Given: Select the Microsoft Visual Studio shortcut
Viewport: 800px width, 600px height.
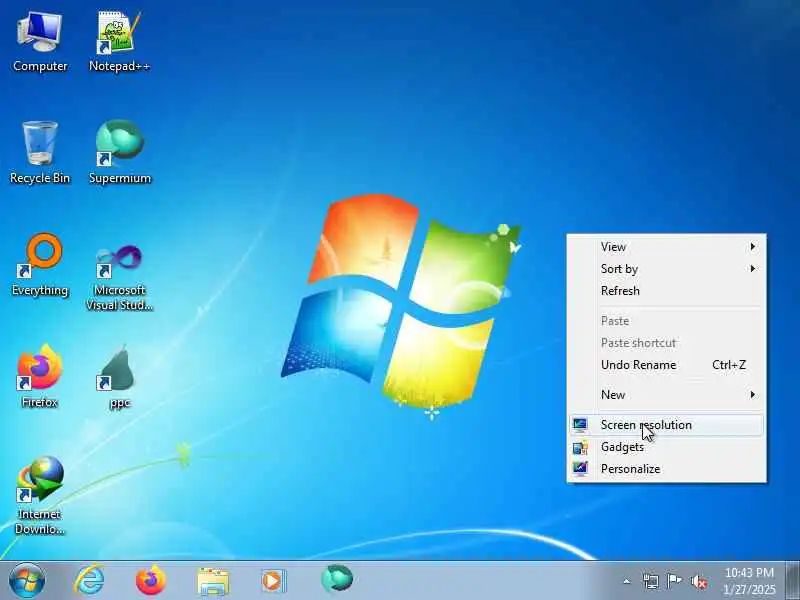Looking at the screenshot, I should tap(119, 278).
